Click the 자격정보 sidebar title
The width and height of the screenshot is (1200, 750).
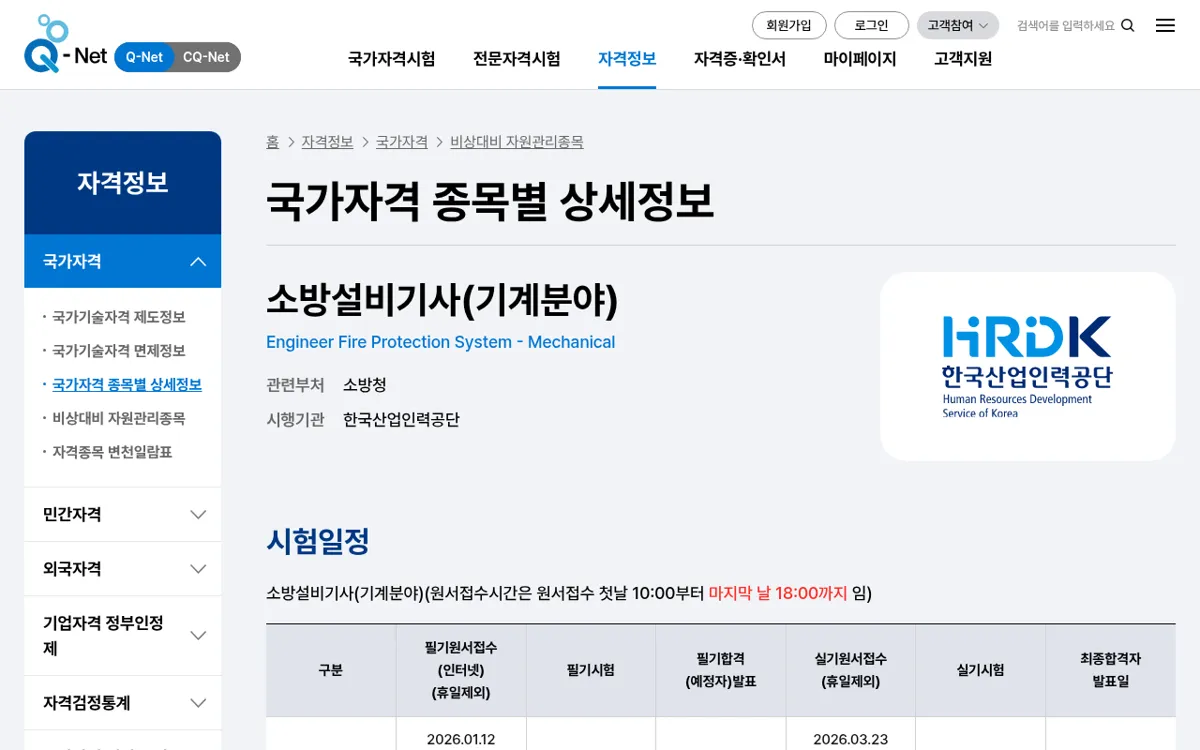coord(122,183)
